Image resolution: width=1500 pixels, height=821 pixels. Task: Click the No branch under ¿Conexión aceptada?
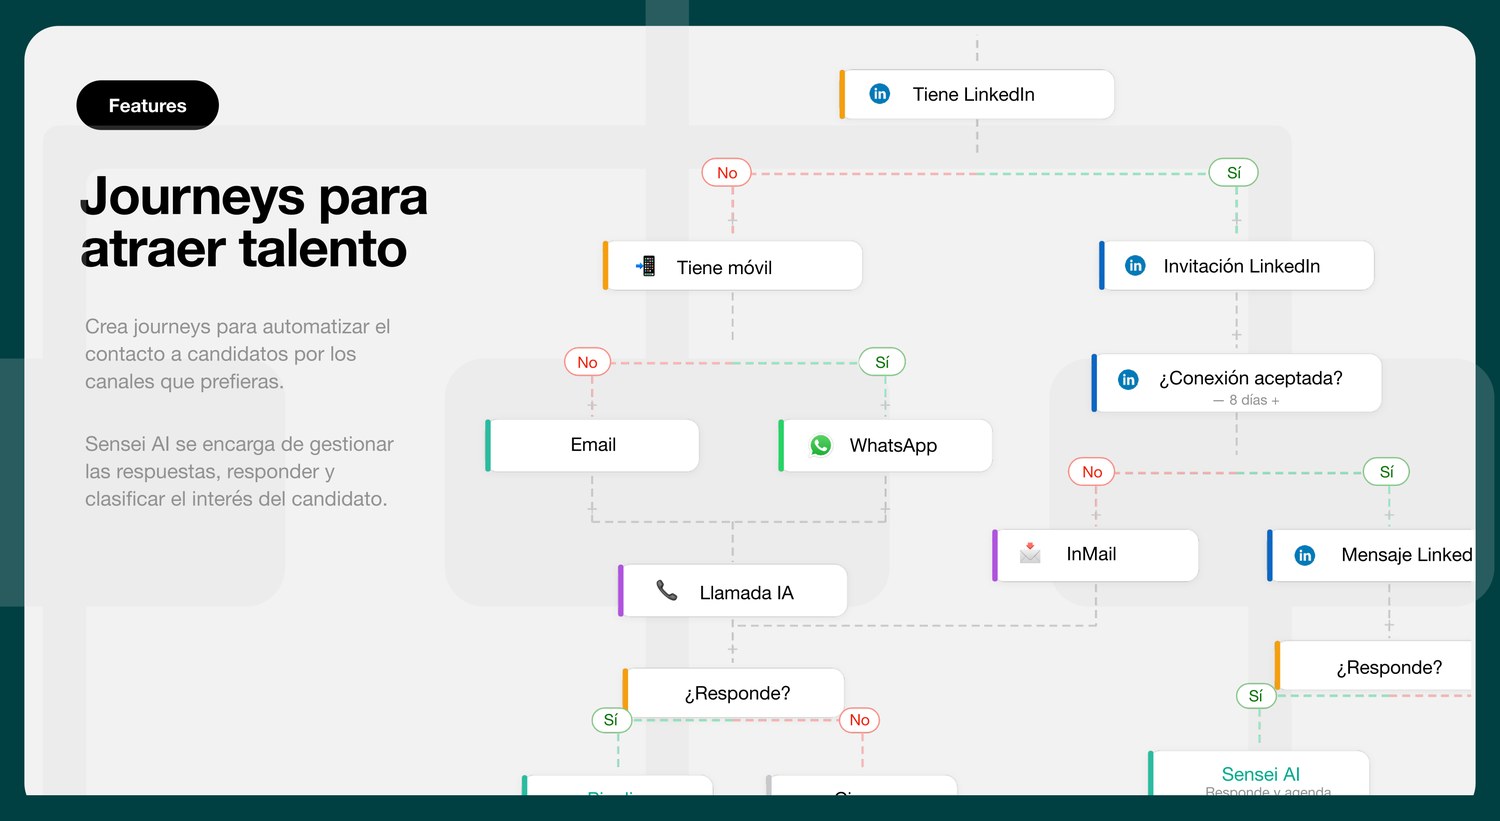click(x=1092, y=472)
